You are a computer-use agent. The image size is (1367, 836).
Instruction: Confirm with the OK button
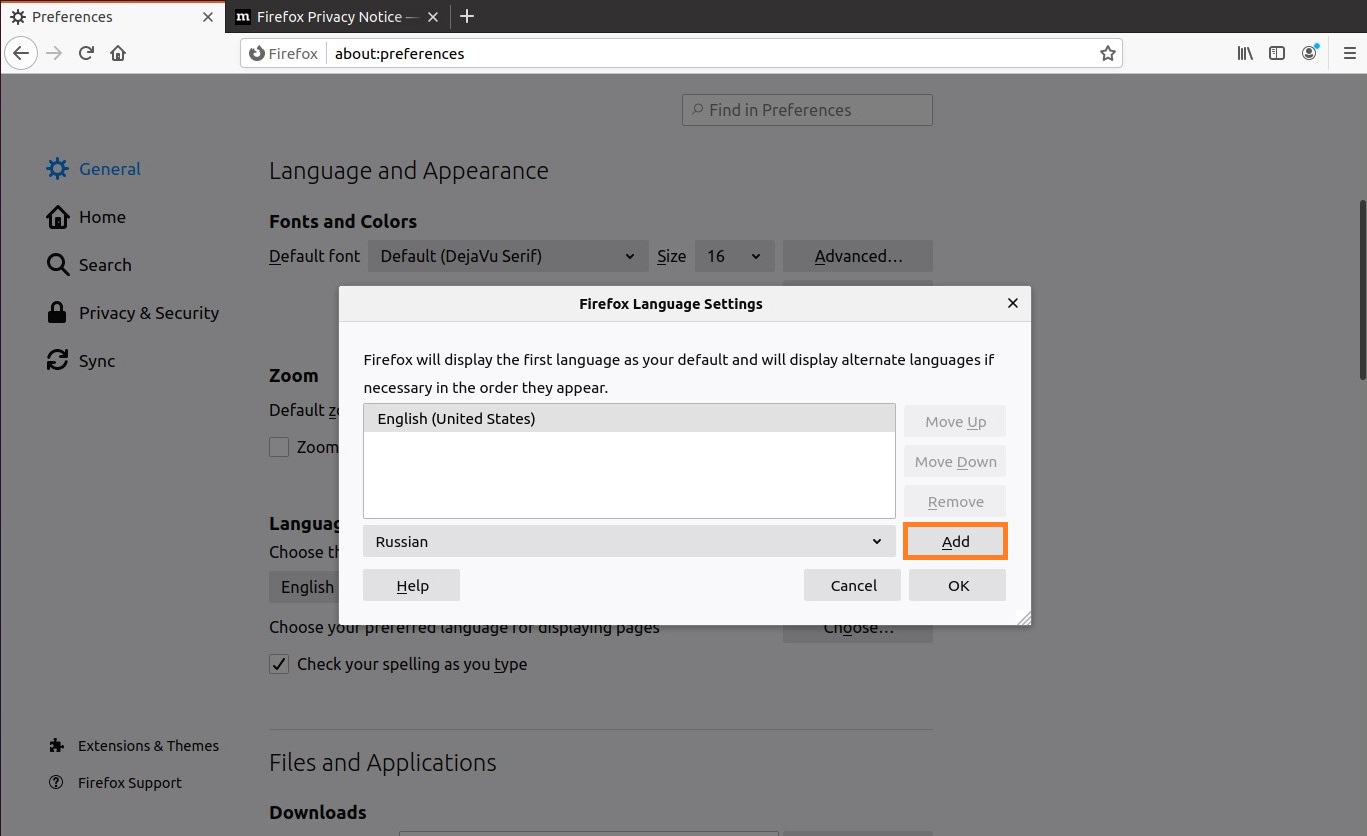tap(957, 586)
